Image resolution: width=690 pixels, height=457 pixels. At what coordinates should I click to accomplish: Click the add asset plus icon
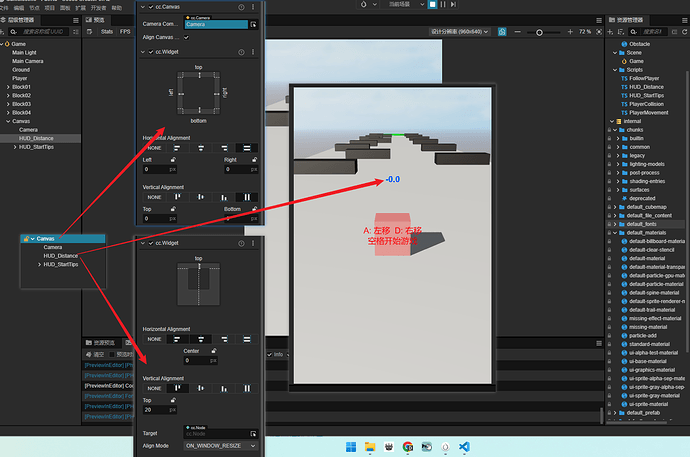point(610,32)
